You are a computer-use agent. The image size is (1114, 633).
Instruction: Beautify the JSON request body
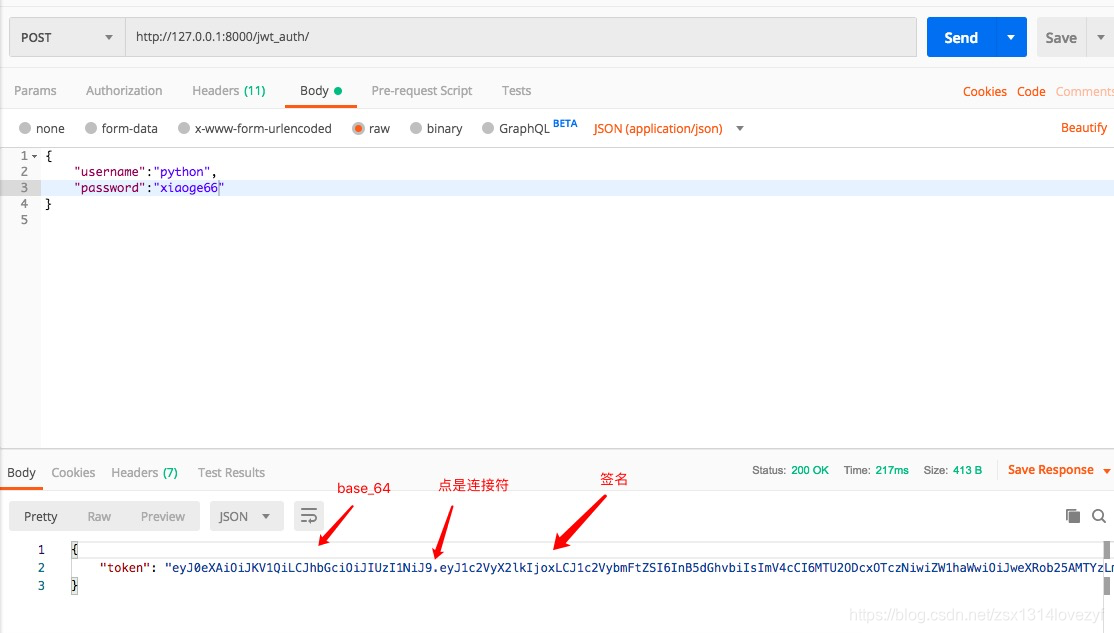[x=1083, y=127]
